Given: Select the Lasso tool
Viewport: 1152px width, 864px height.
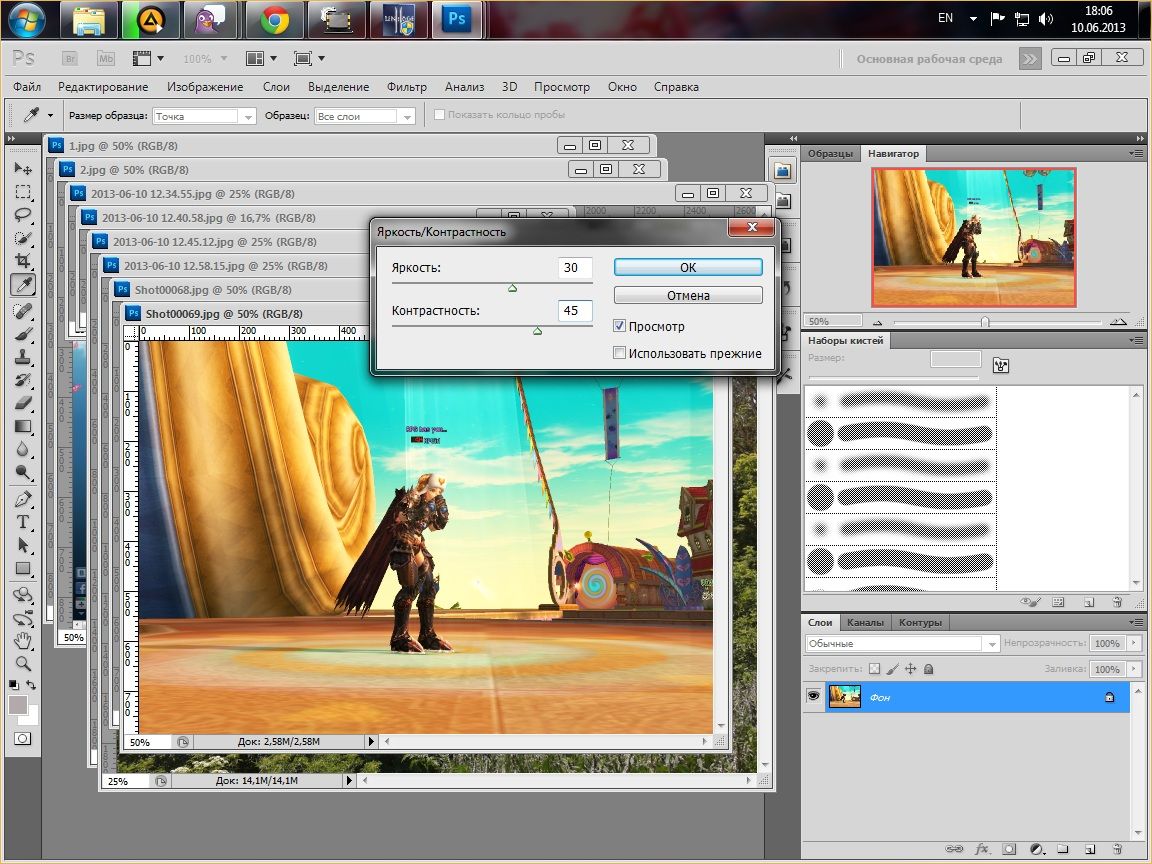Looking at the screenshot, I should point(23,215).
